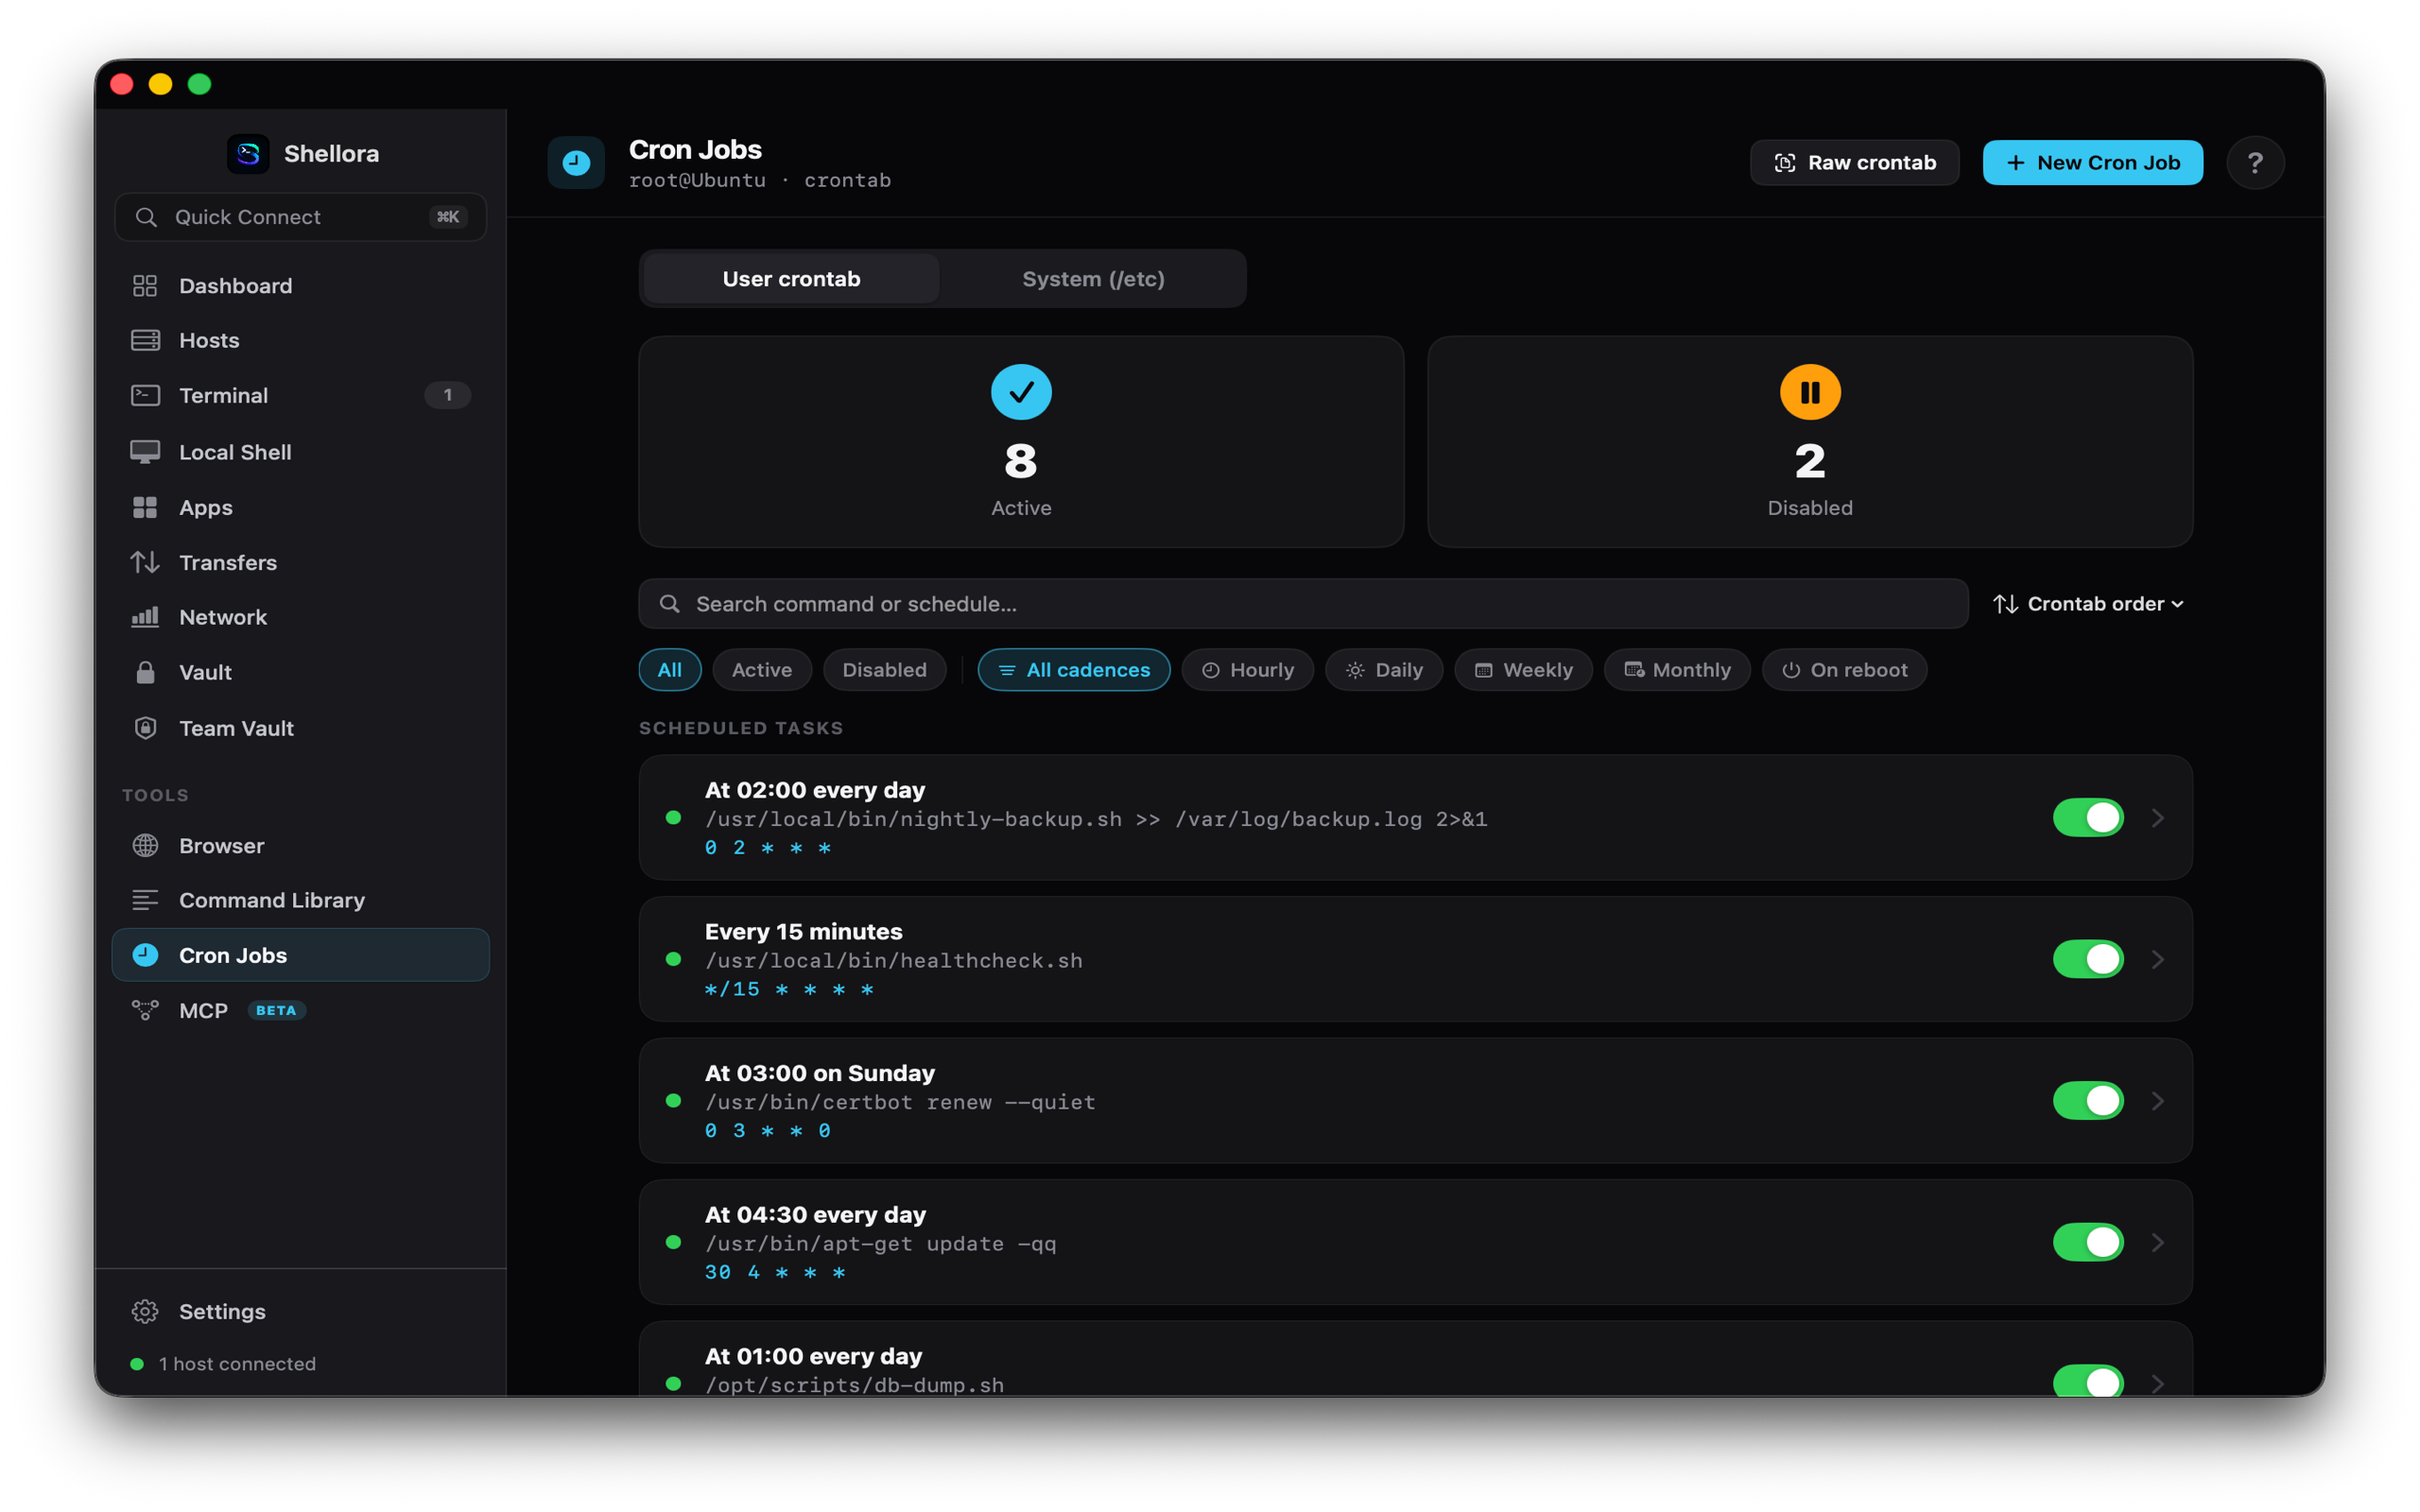Click the 'root@Ubuntu · crontab' subtitle

[760, 181]
